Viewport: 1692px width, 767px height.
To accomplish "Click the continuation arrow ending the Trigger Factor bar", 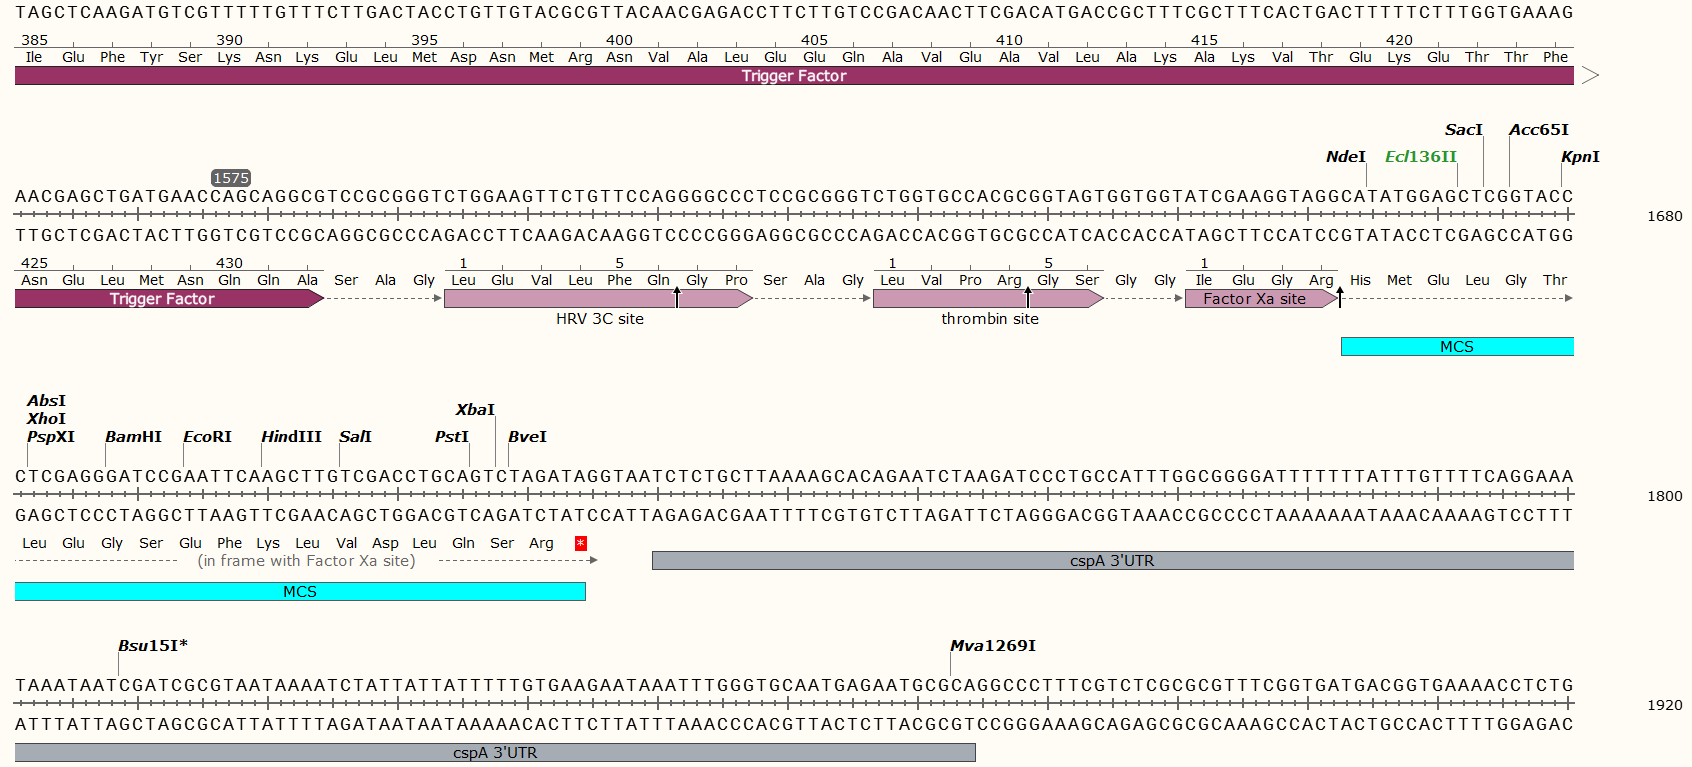I will coord(1589,76).
